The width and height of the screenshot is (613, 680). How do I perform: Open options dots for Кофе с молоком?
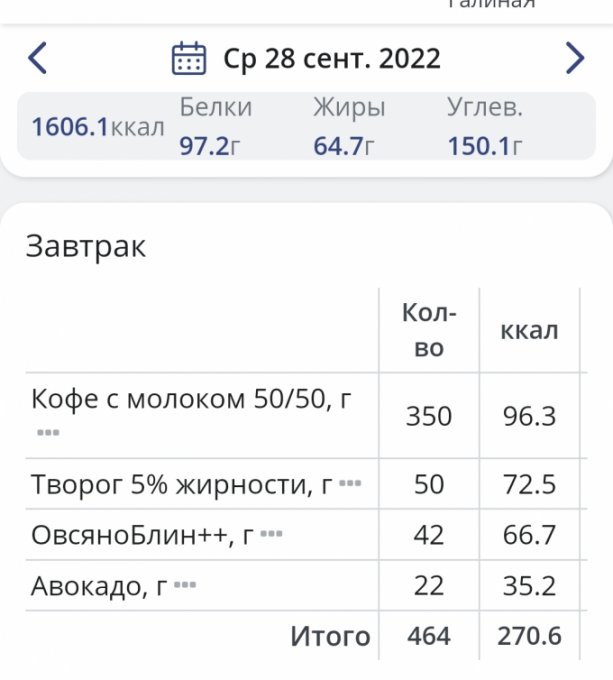(x=48, y=433)
